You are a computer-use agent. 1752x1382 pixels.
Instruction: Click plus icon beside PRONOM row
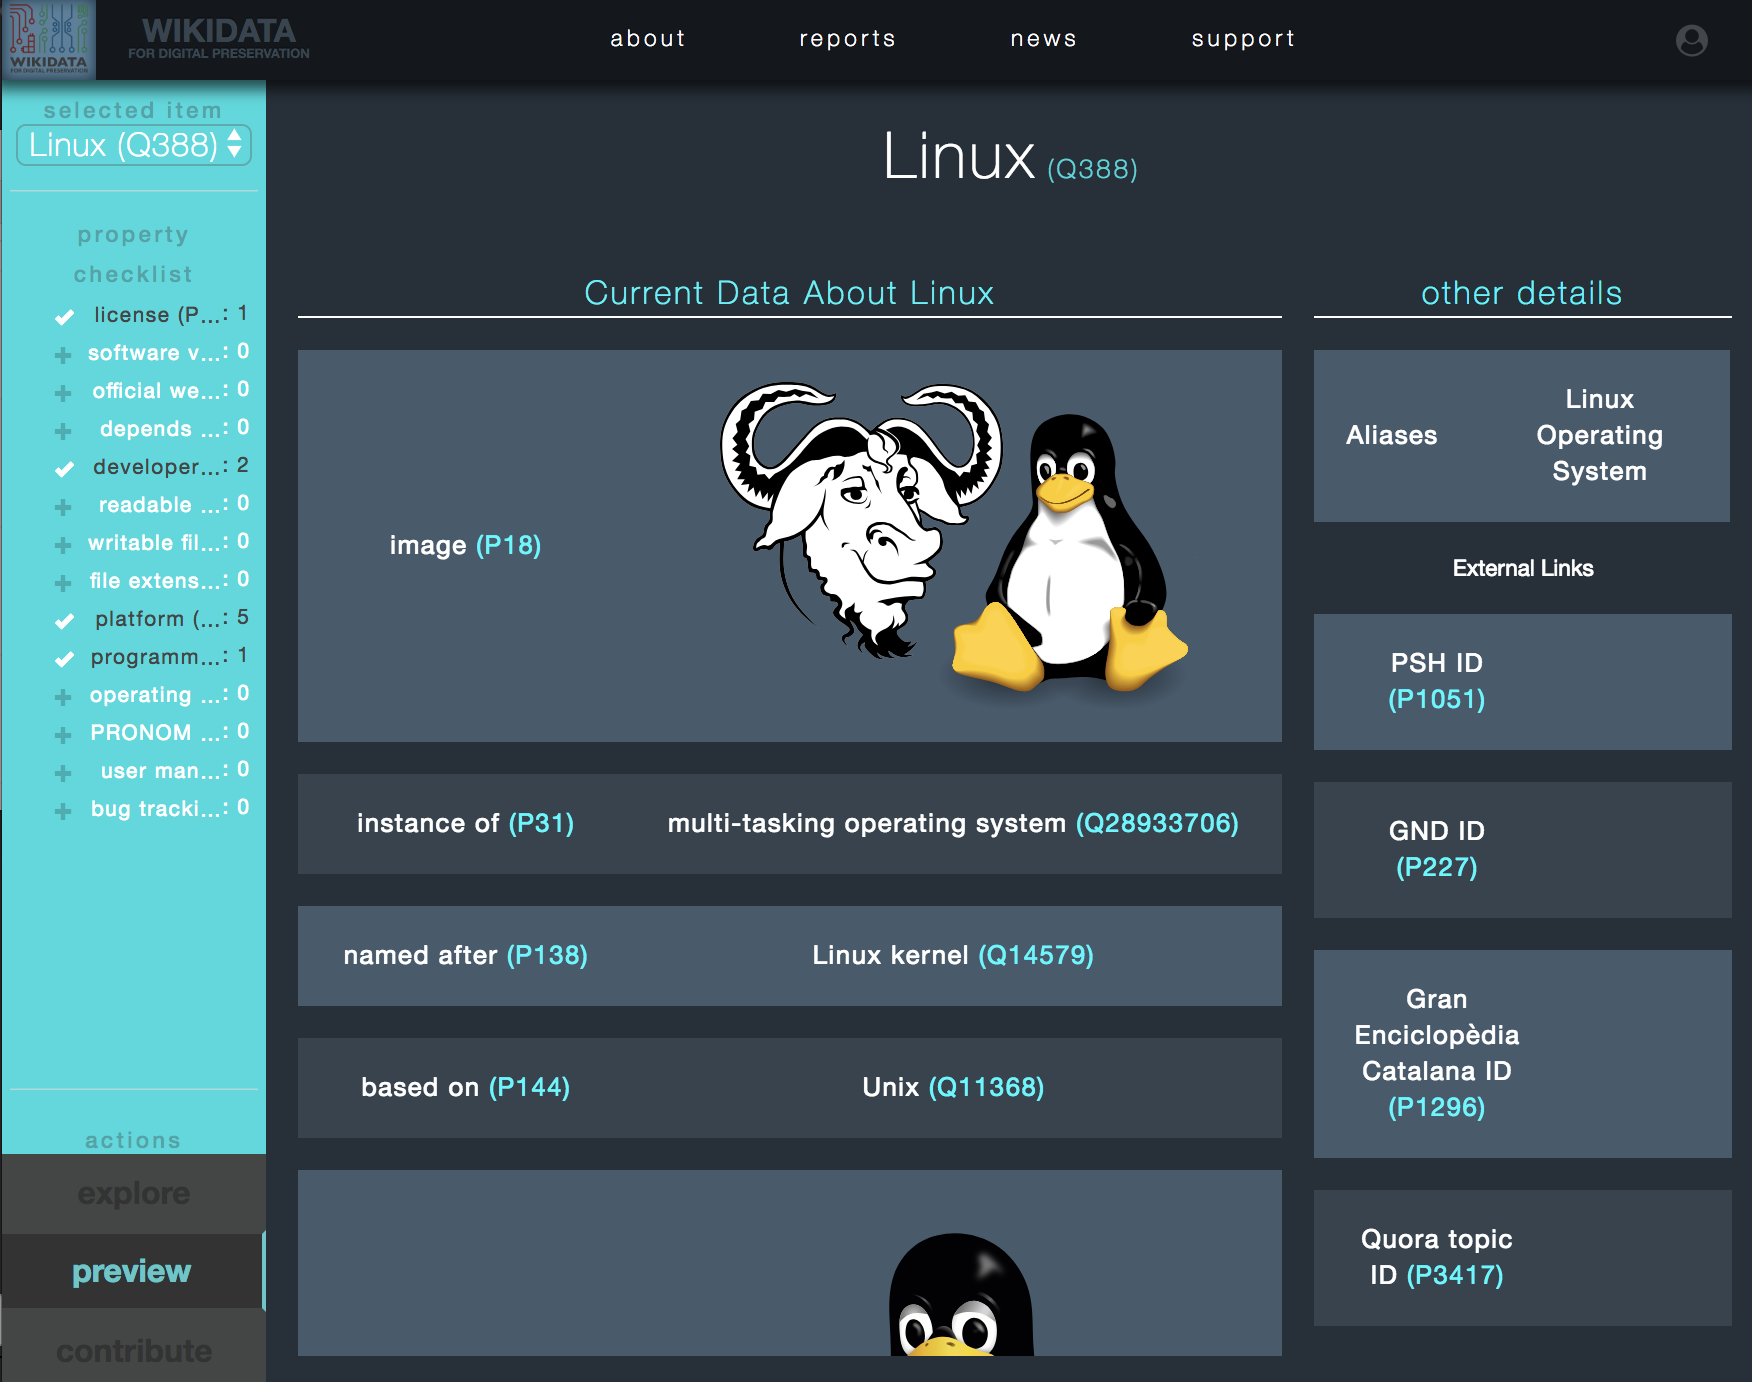[x=63, y=735]
